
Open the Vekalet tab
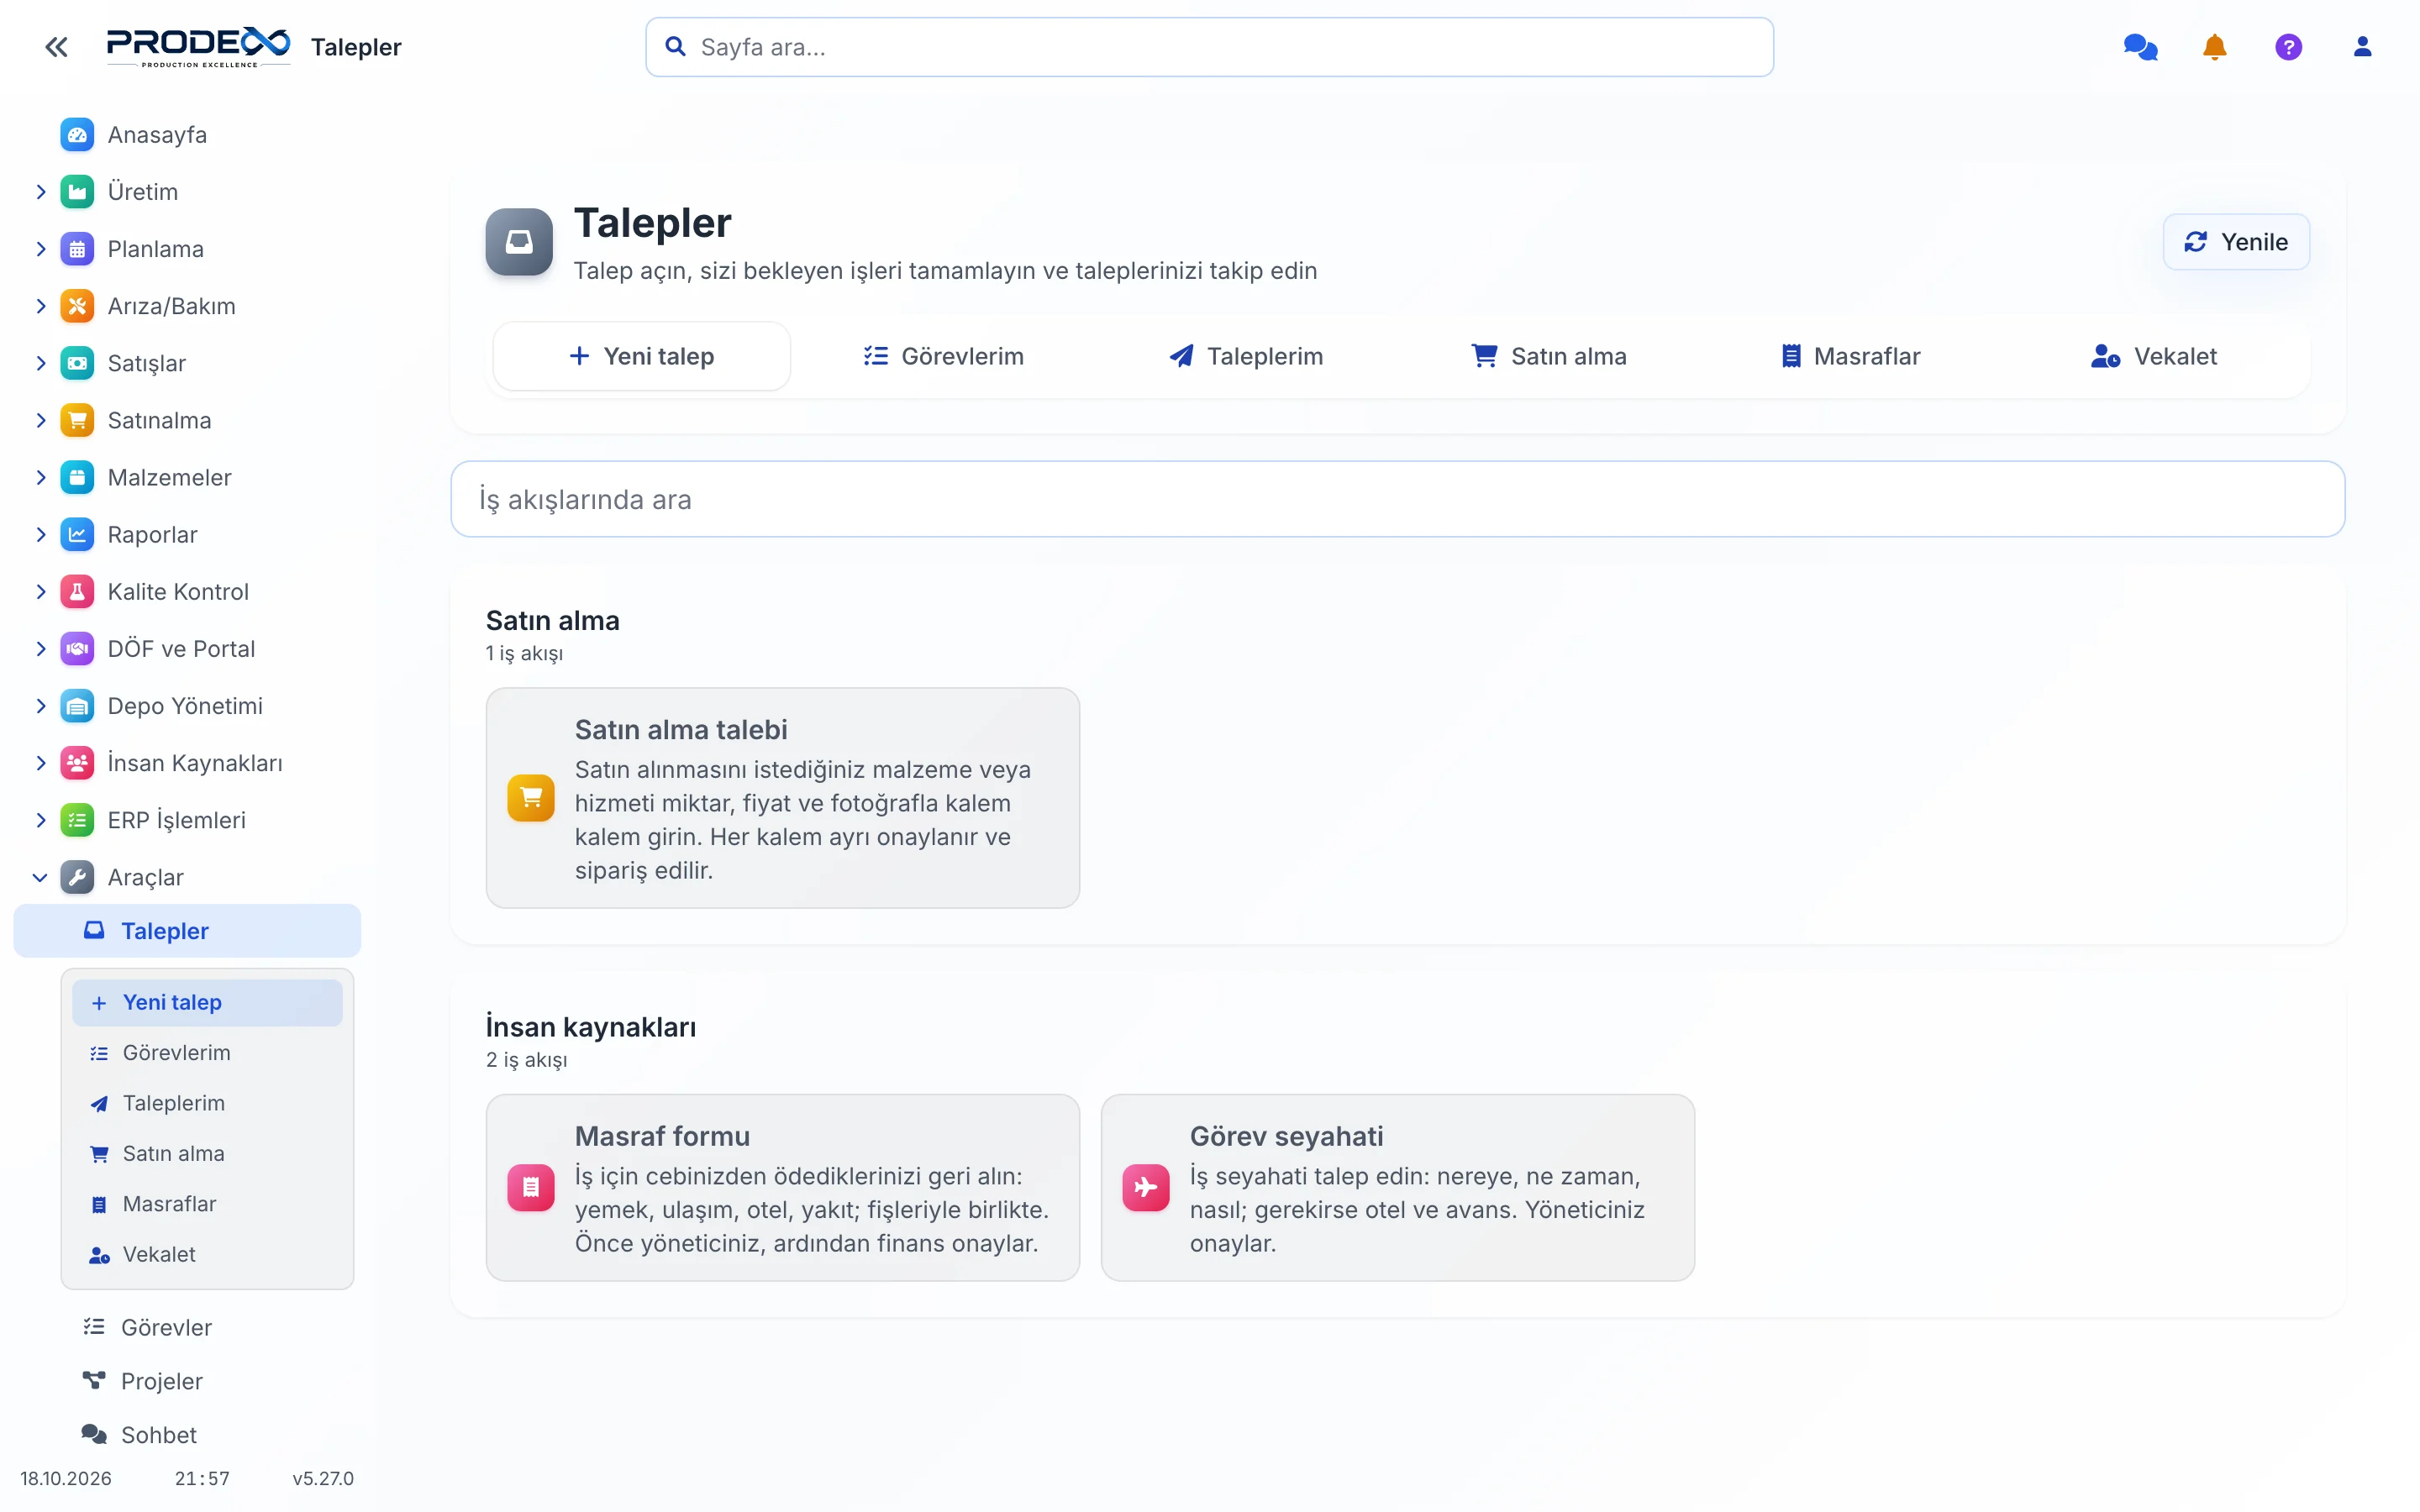(2154, 356)
